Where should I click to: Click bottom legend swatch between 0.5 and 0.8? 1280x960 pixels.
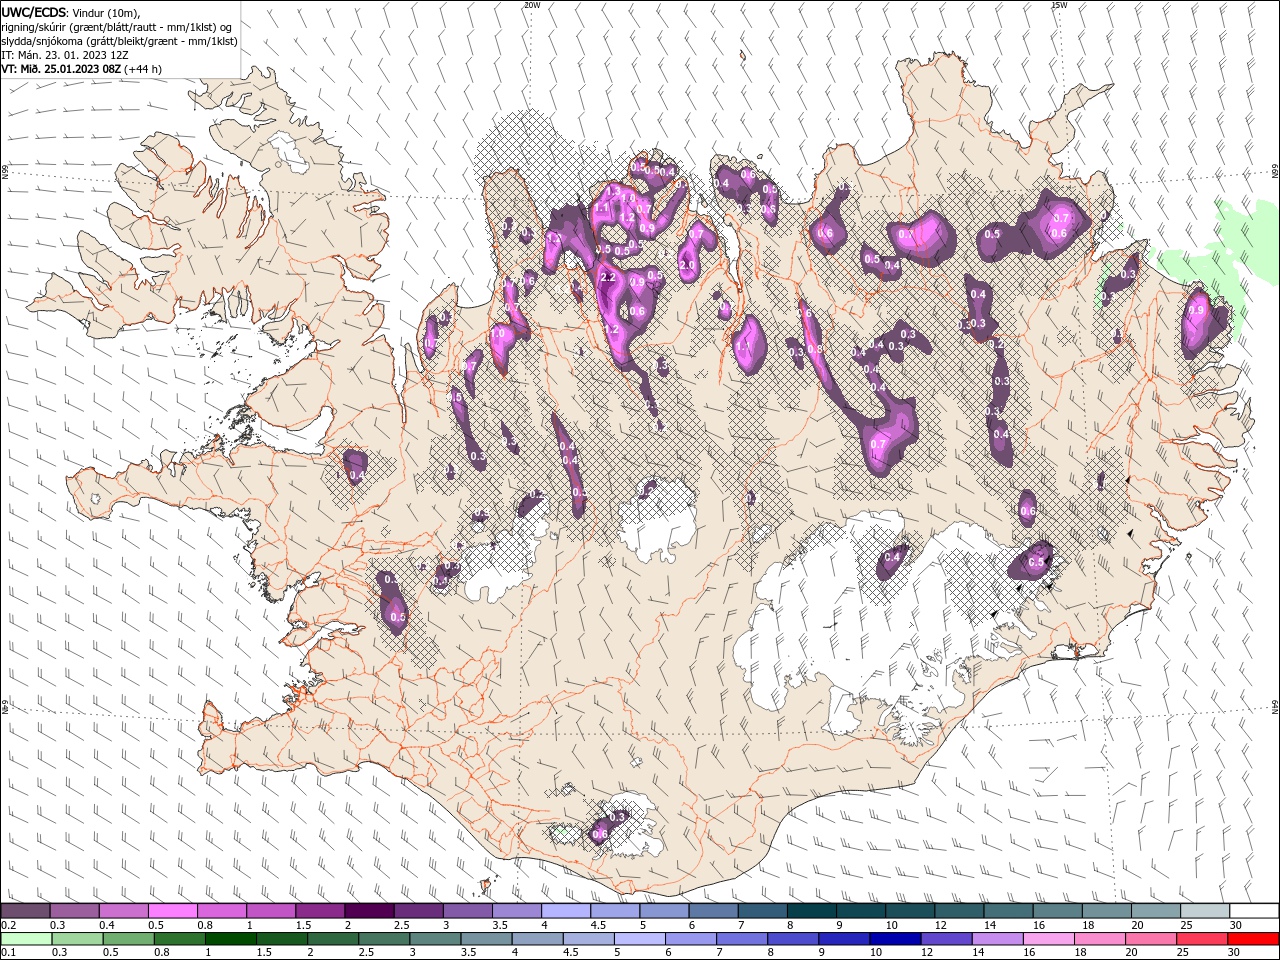pos(128,939)
